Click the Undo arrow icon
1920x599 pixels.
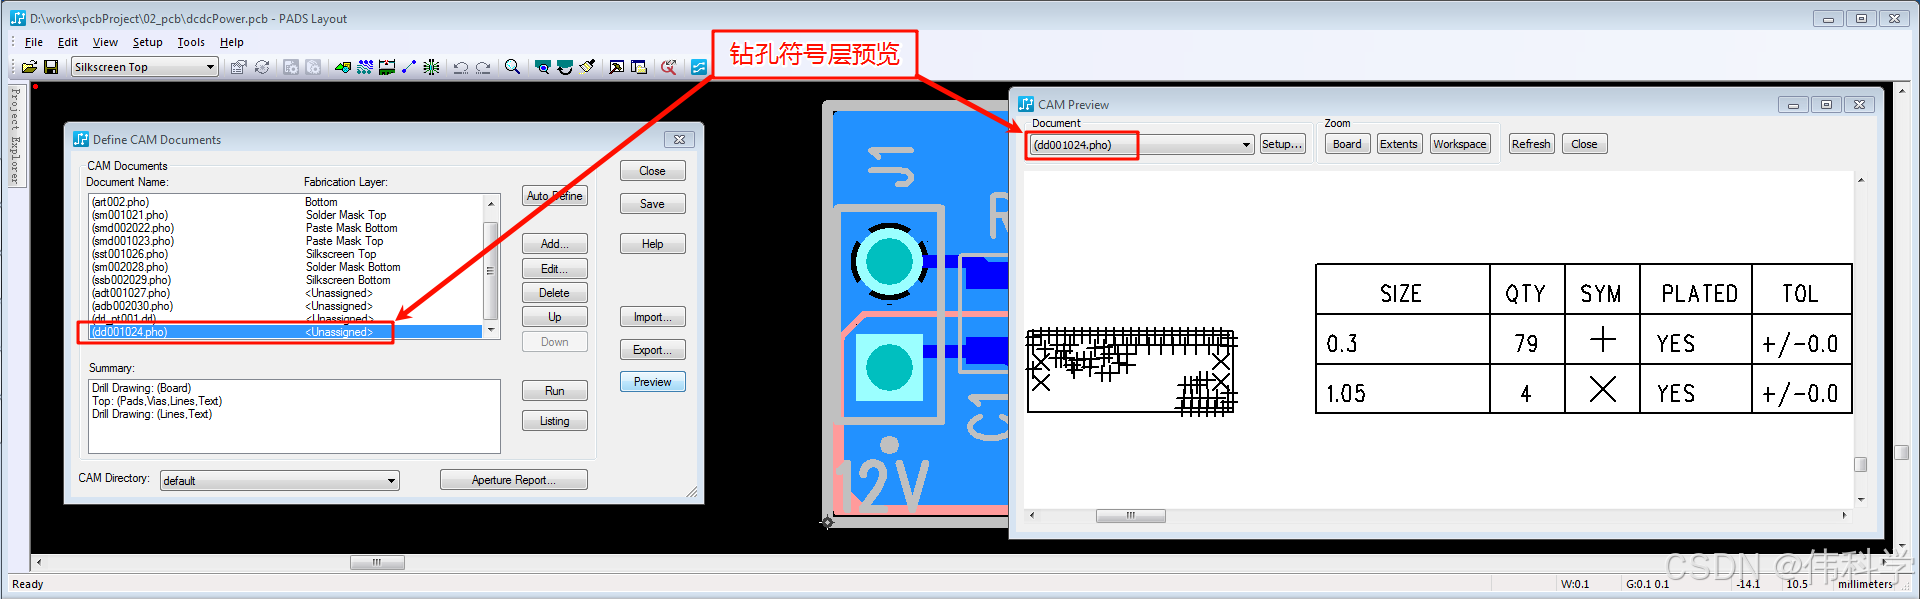tap(461, 67)
